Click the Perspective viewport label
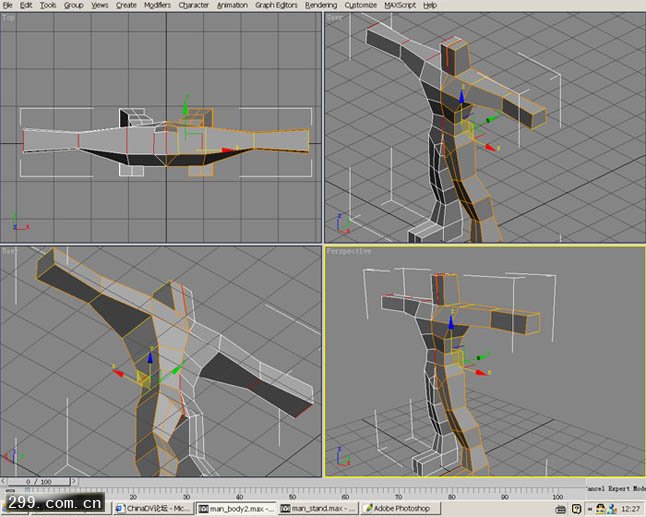This screenshot has width=646, height=517. tap(349, 251)
